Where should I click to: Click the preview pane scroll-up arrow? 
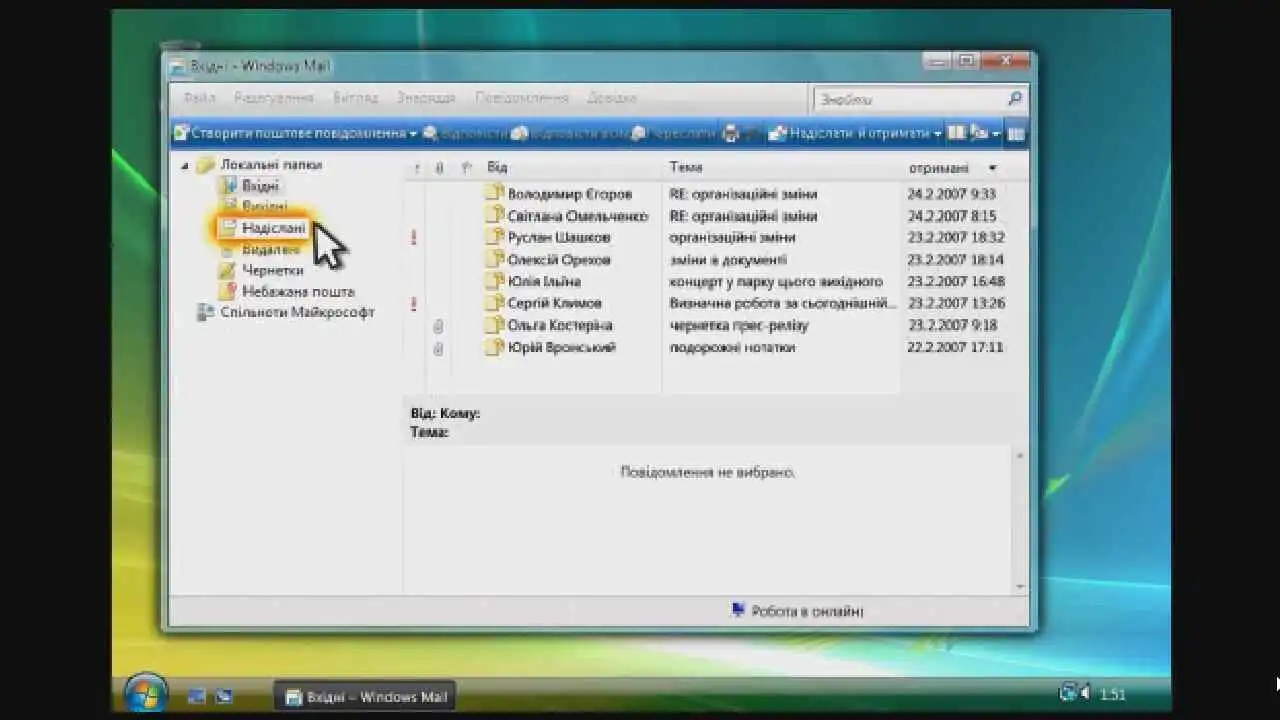1019,456
